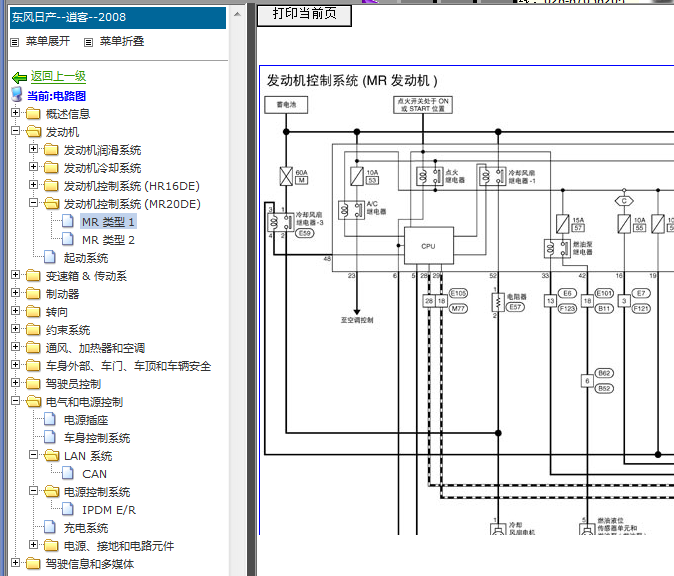Click the 菜单展开 expand-menu link
The height and width of the screenshot is (576, 674).
(48, 41)
